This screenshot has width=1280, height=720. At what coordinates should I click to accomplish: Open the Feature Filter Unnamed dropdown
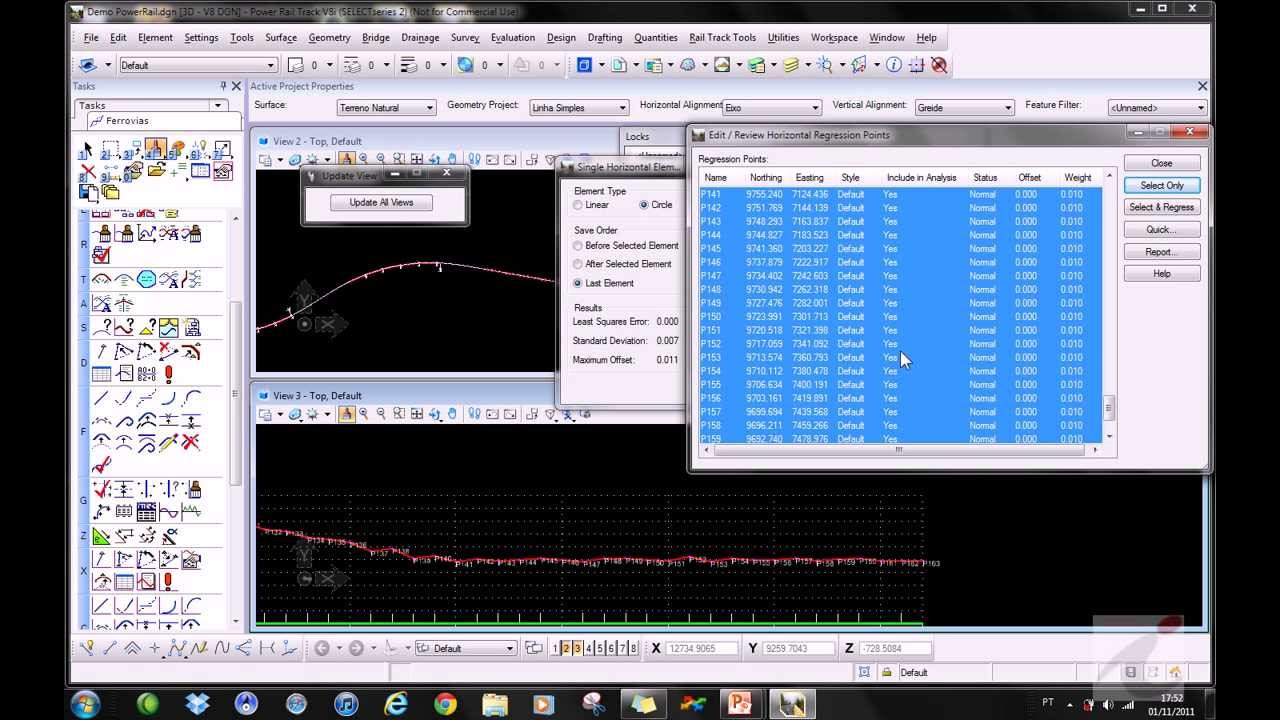coord(1157,107)
